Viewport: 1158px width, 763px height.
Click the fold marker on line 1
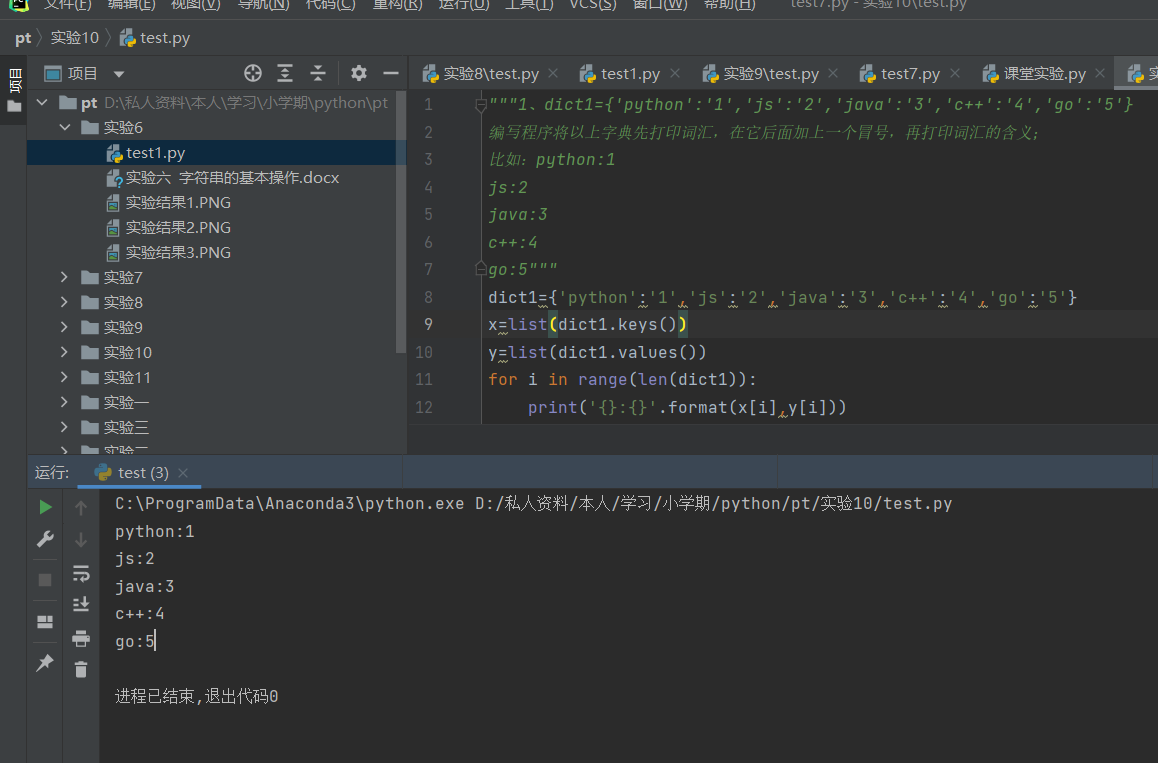(x=481, y=105)
